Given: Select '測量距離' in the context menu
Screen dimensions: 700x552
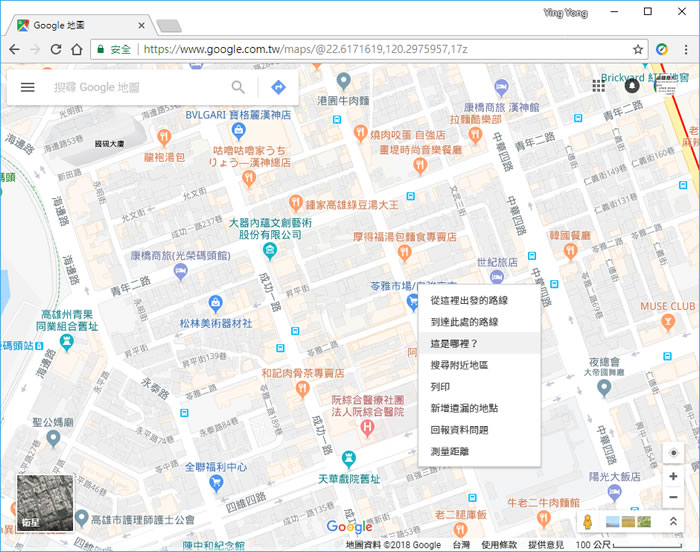Looking at the screenshot, I should (450, 451).
